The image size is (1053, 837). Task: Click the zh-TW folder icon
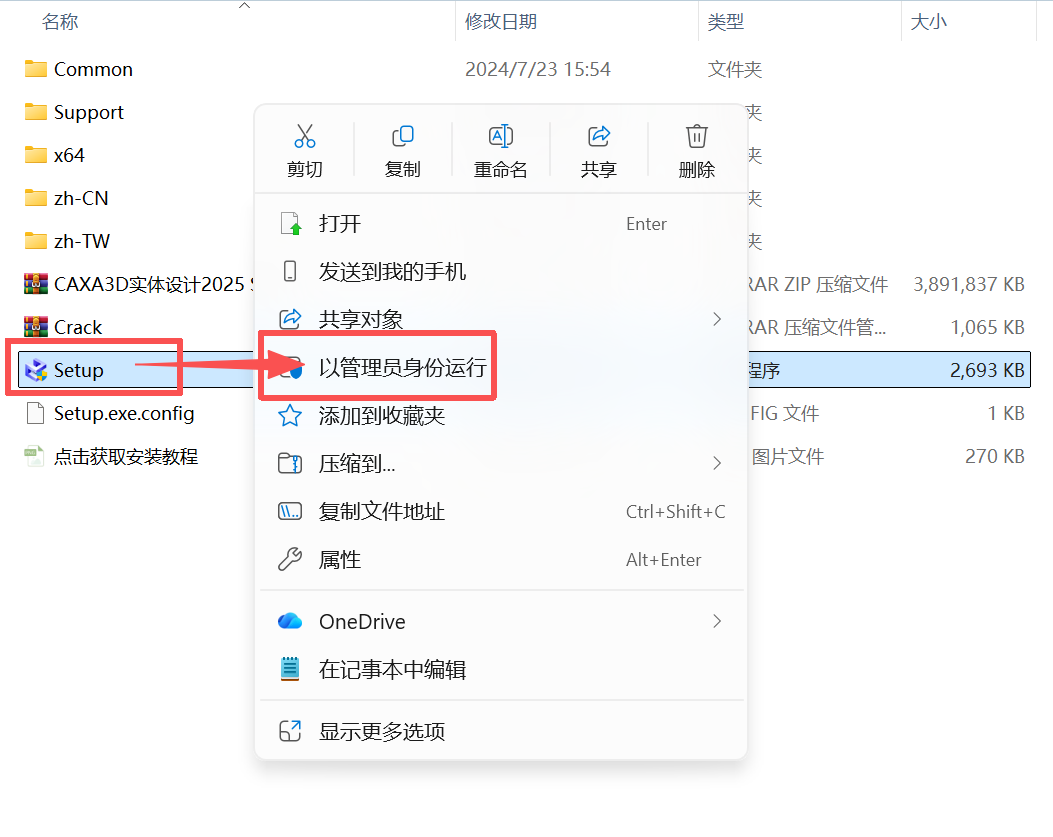pos(36,241)
